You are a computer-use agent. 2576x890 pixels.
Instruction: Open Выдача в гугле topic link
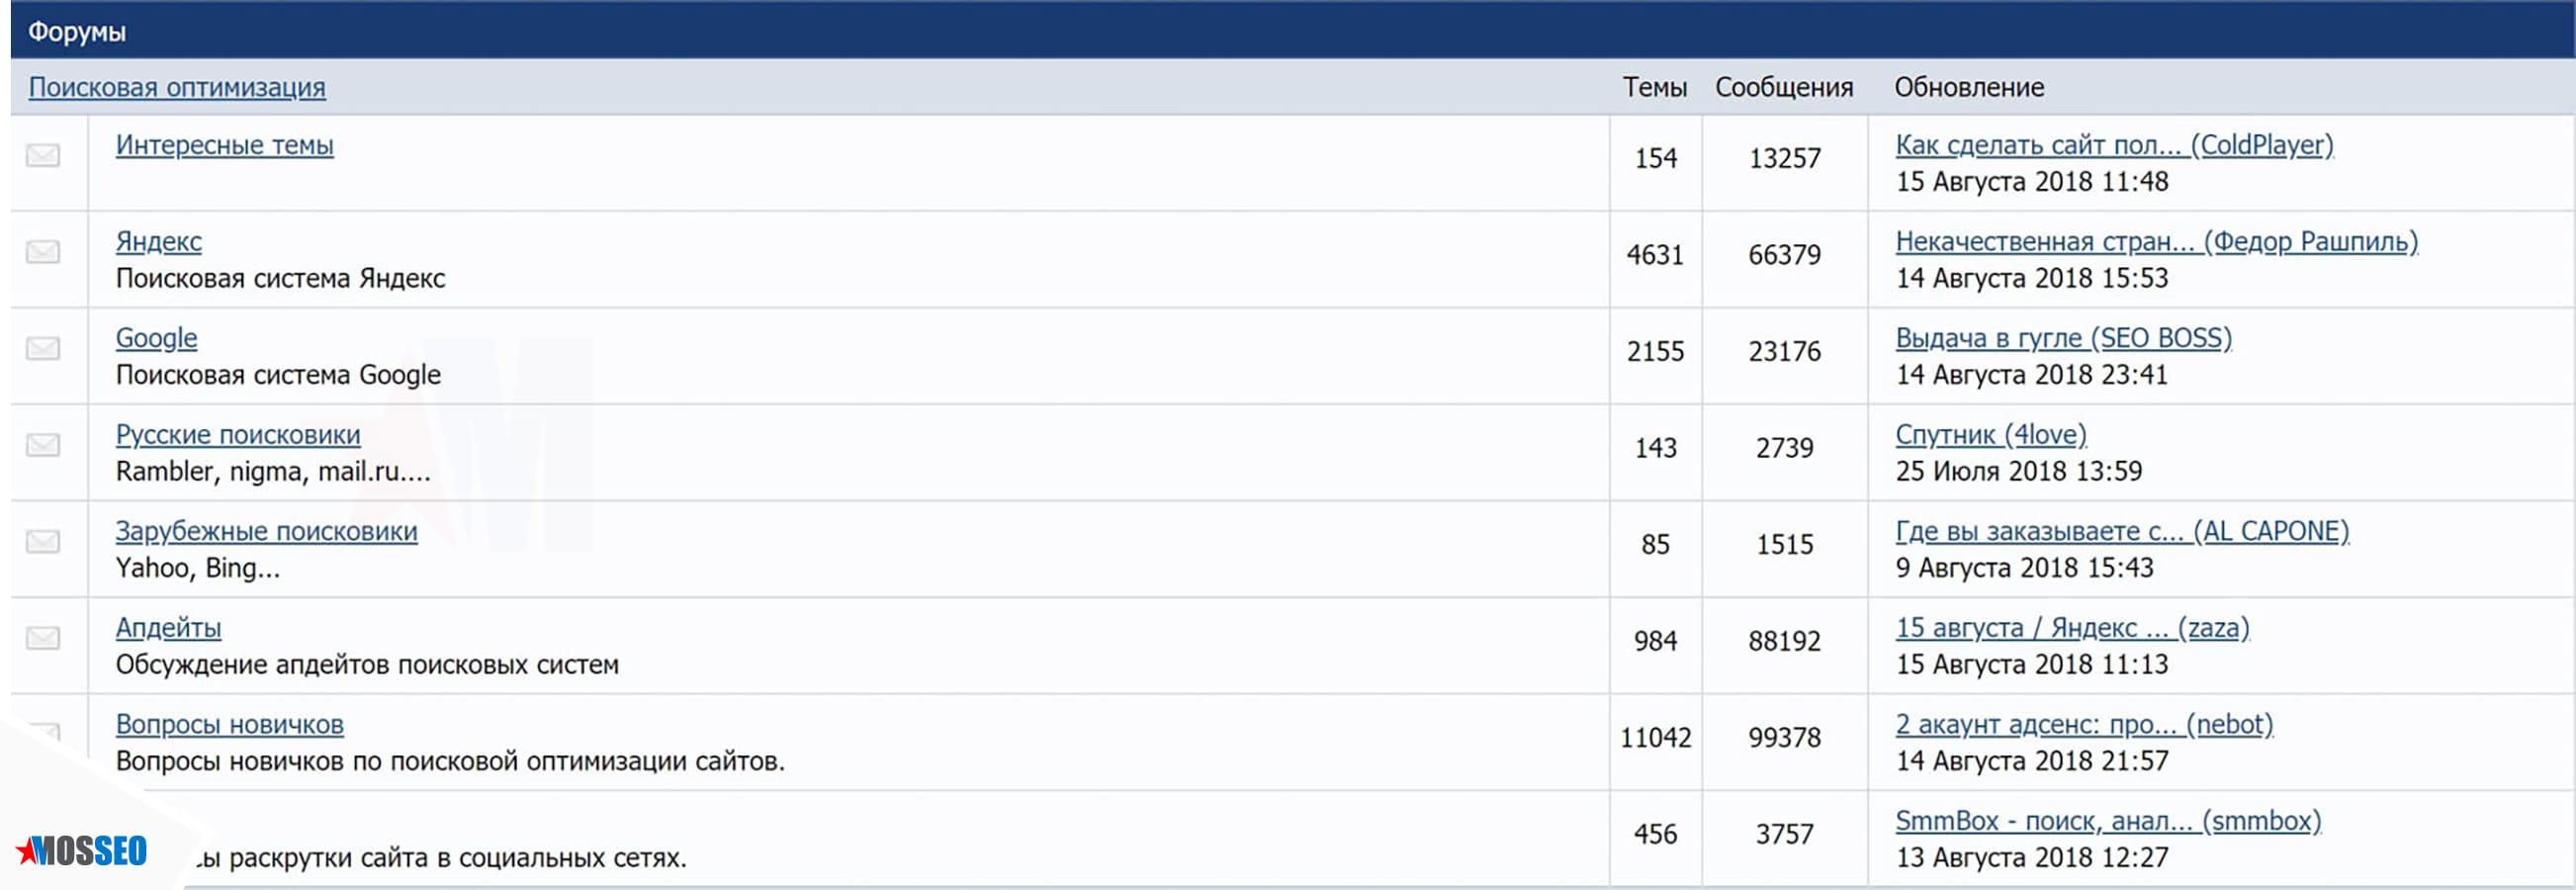point(2062,339)
